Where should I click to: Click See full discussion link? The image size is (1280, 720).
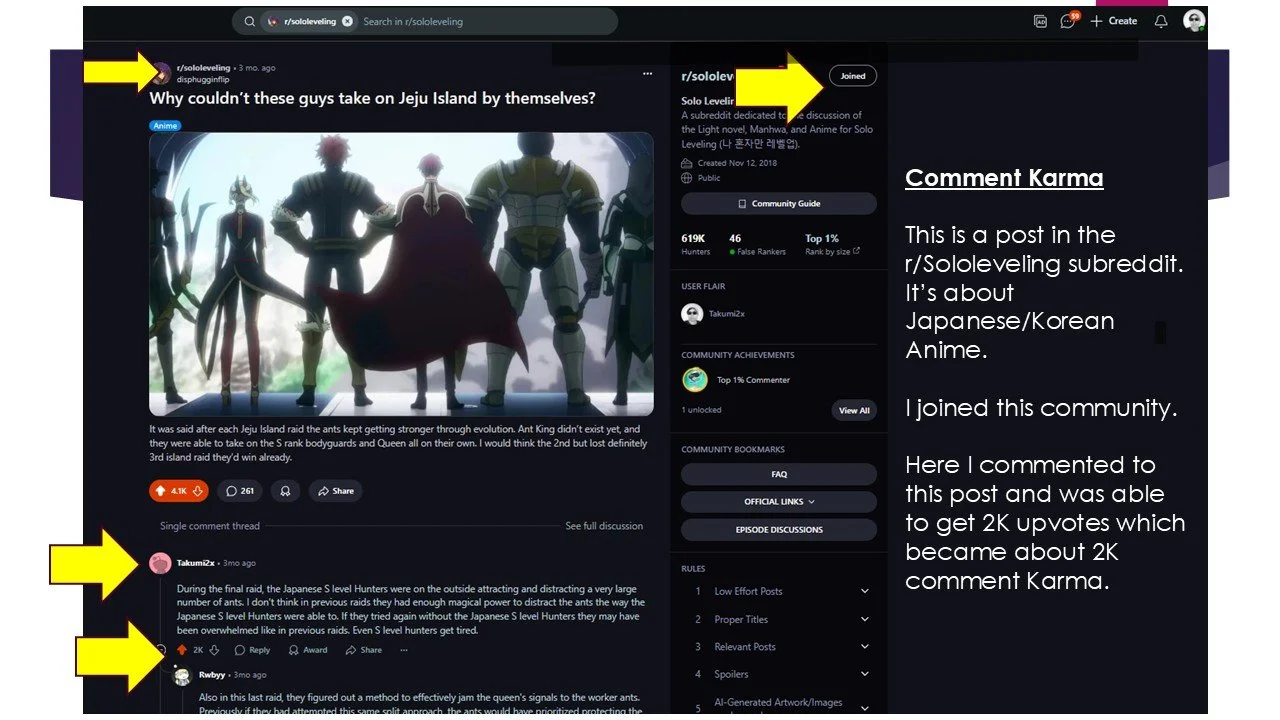click(x=604, y=526)
